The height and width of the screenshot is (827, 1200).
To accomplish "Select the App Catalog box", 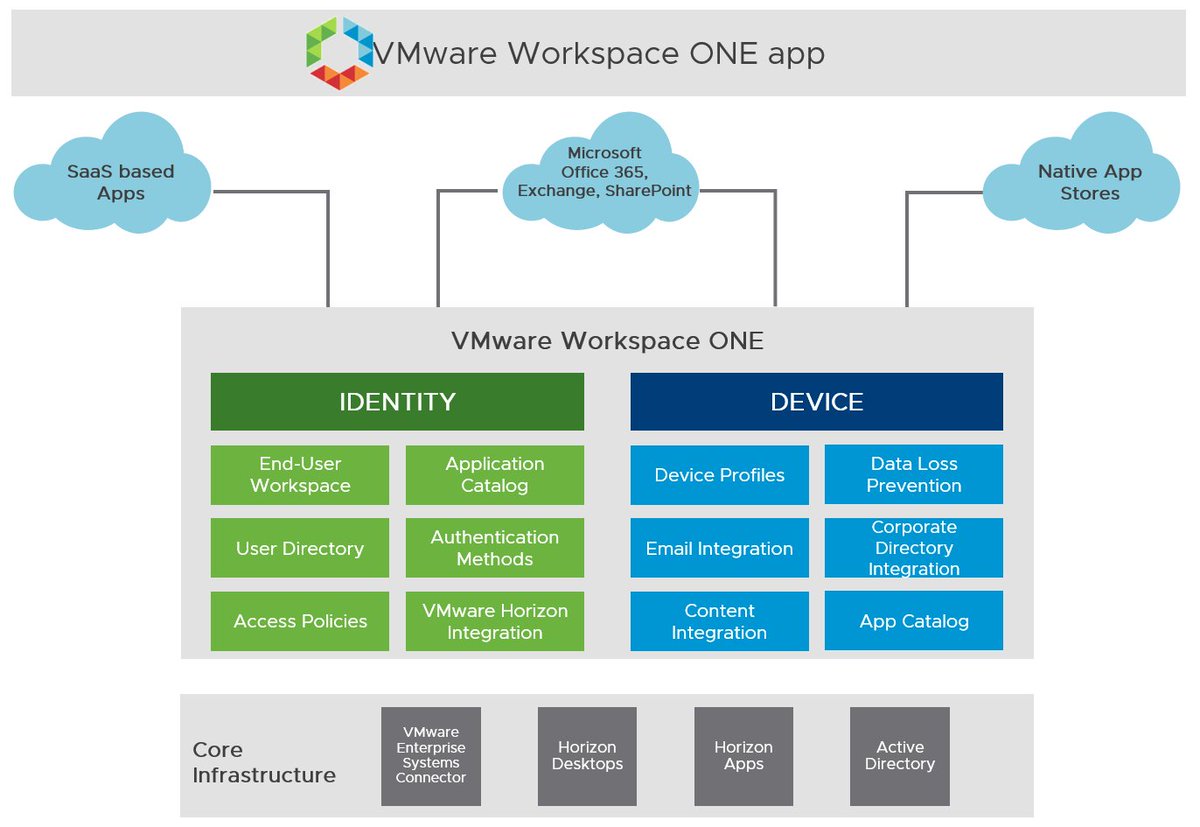I will pyautogui.click(x=914, y=621).
